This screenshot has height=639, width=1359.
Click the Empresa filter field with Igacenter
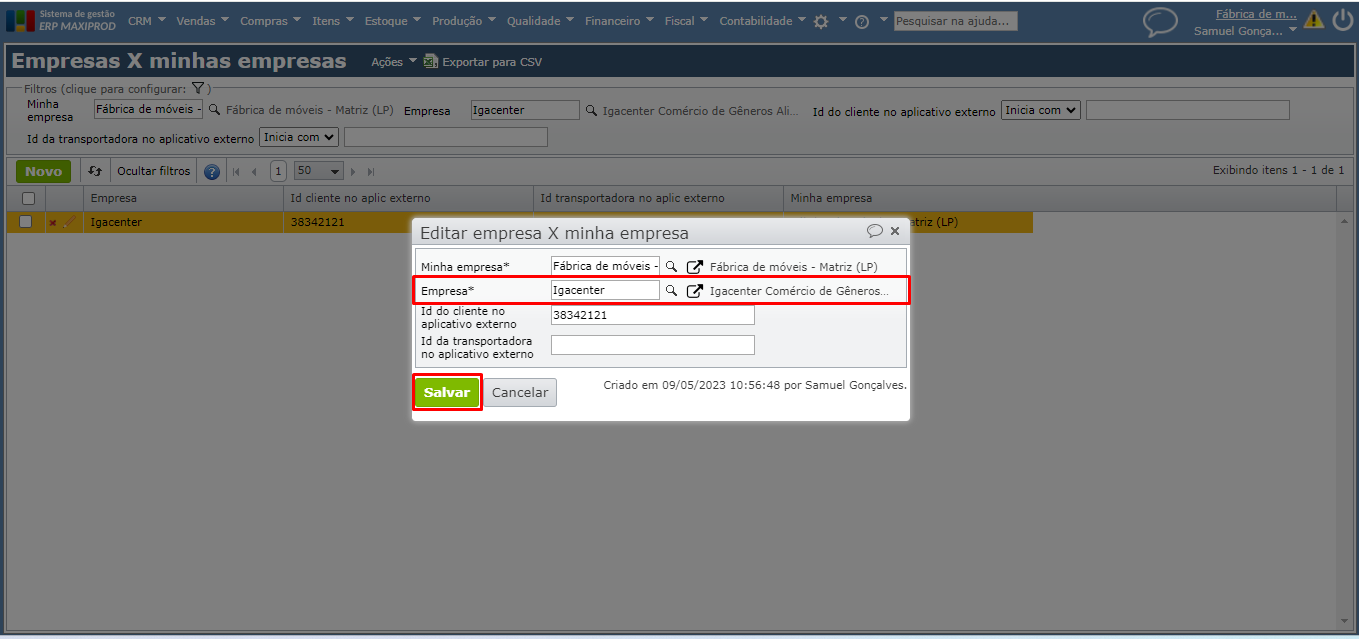(x=525, y=110)
